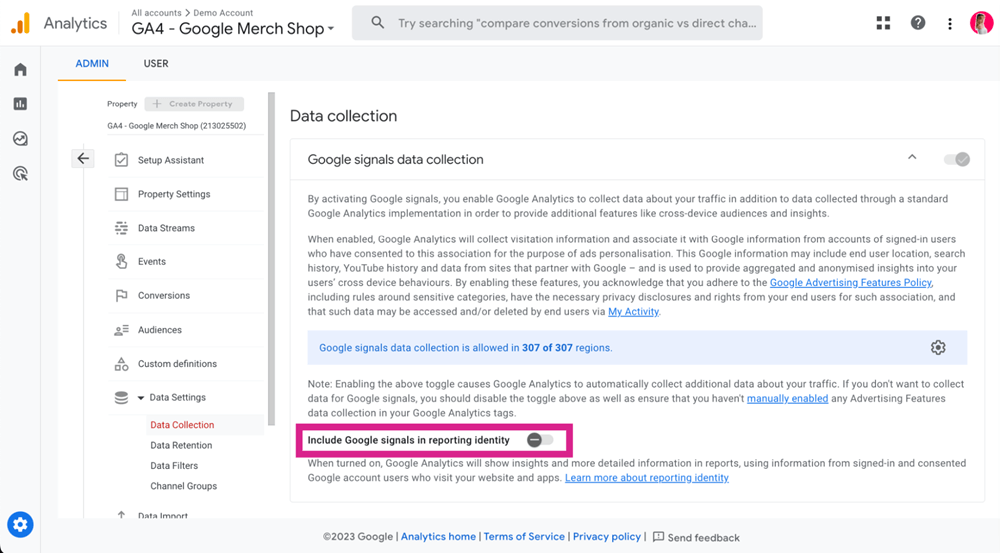Click the user account avatar
Screen dimensions: 1000x553
[982, 23]
